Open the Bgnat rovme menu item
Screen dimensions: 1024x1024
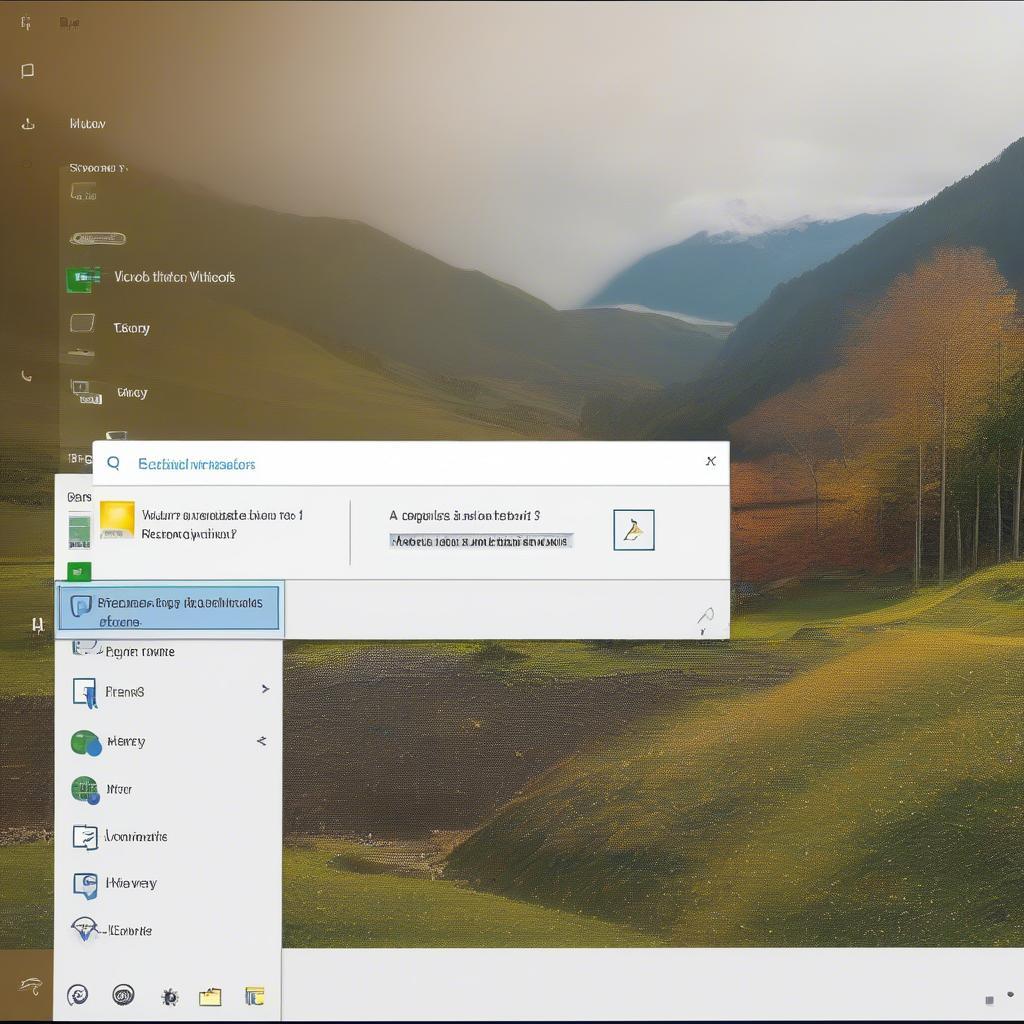click(168, 651)
